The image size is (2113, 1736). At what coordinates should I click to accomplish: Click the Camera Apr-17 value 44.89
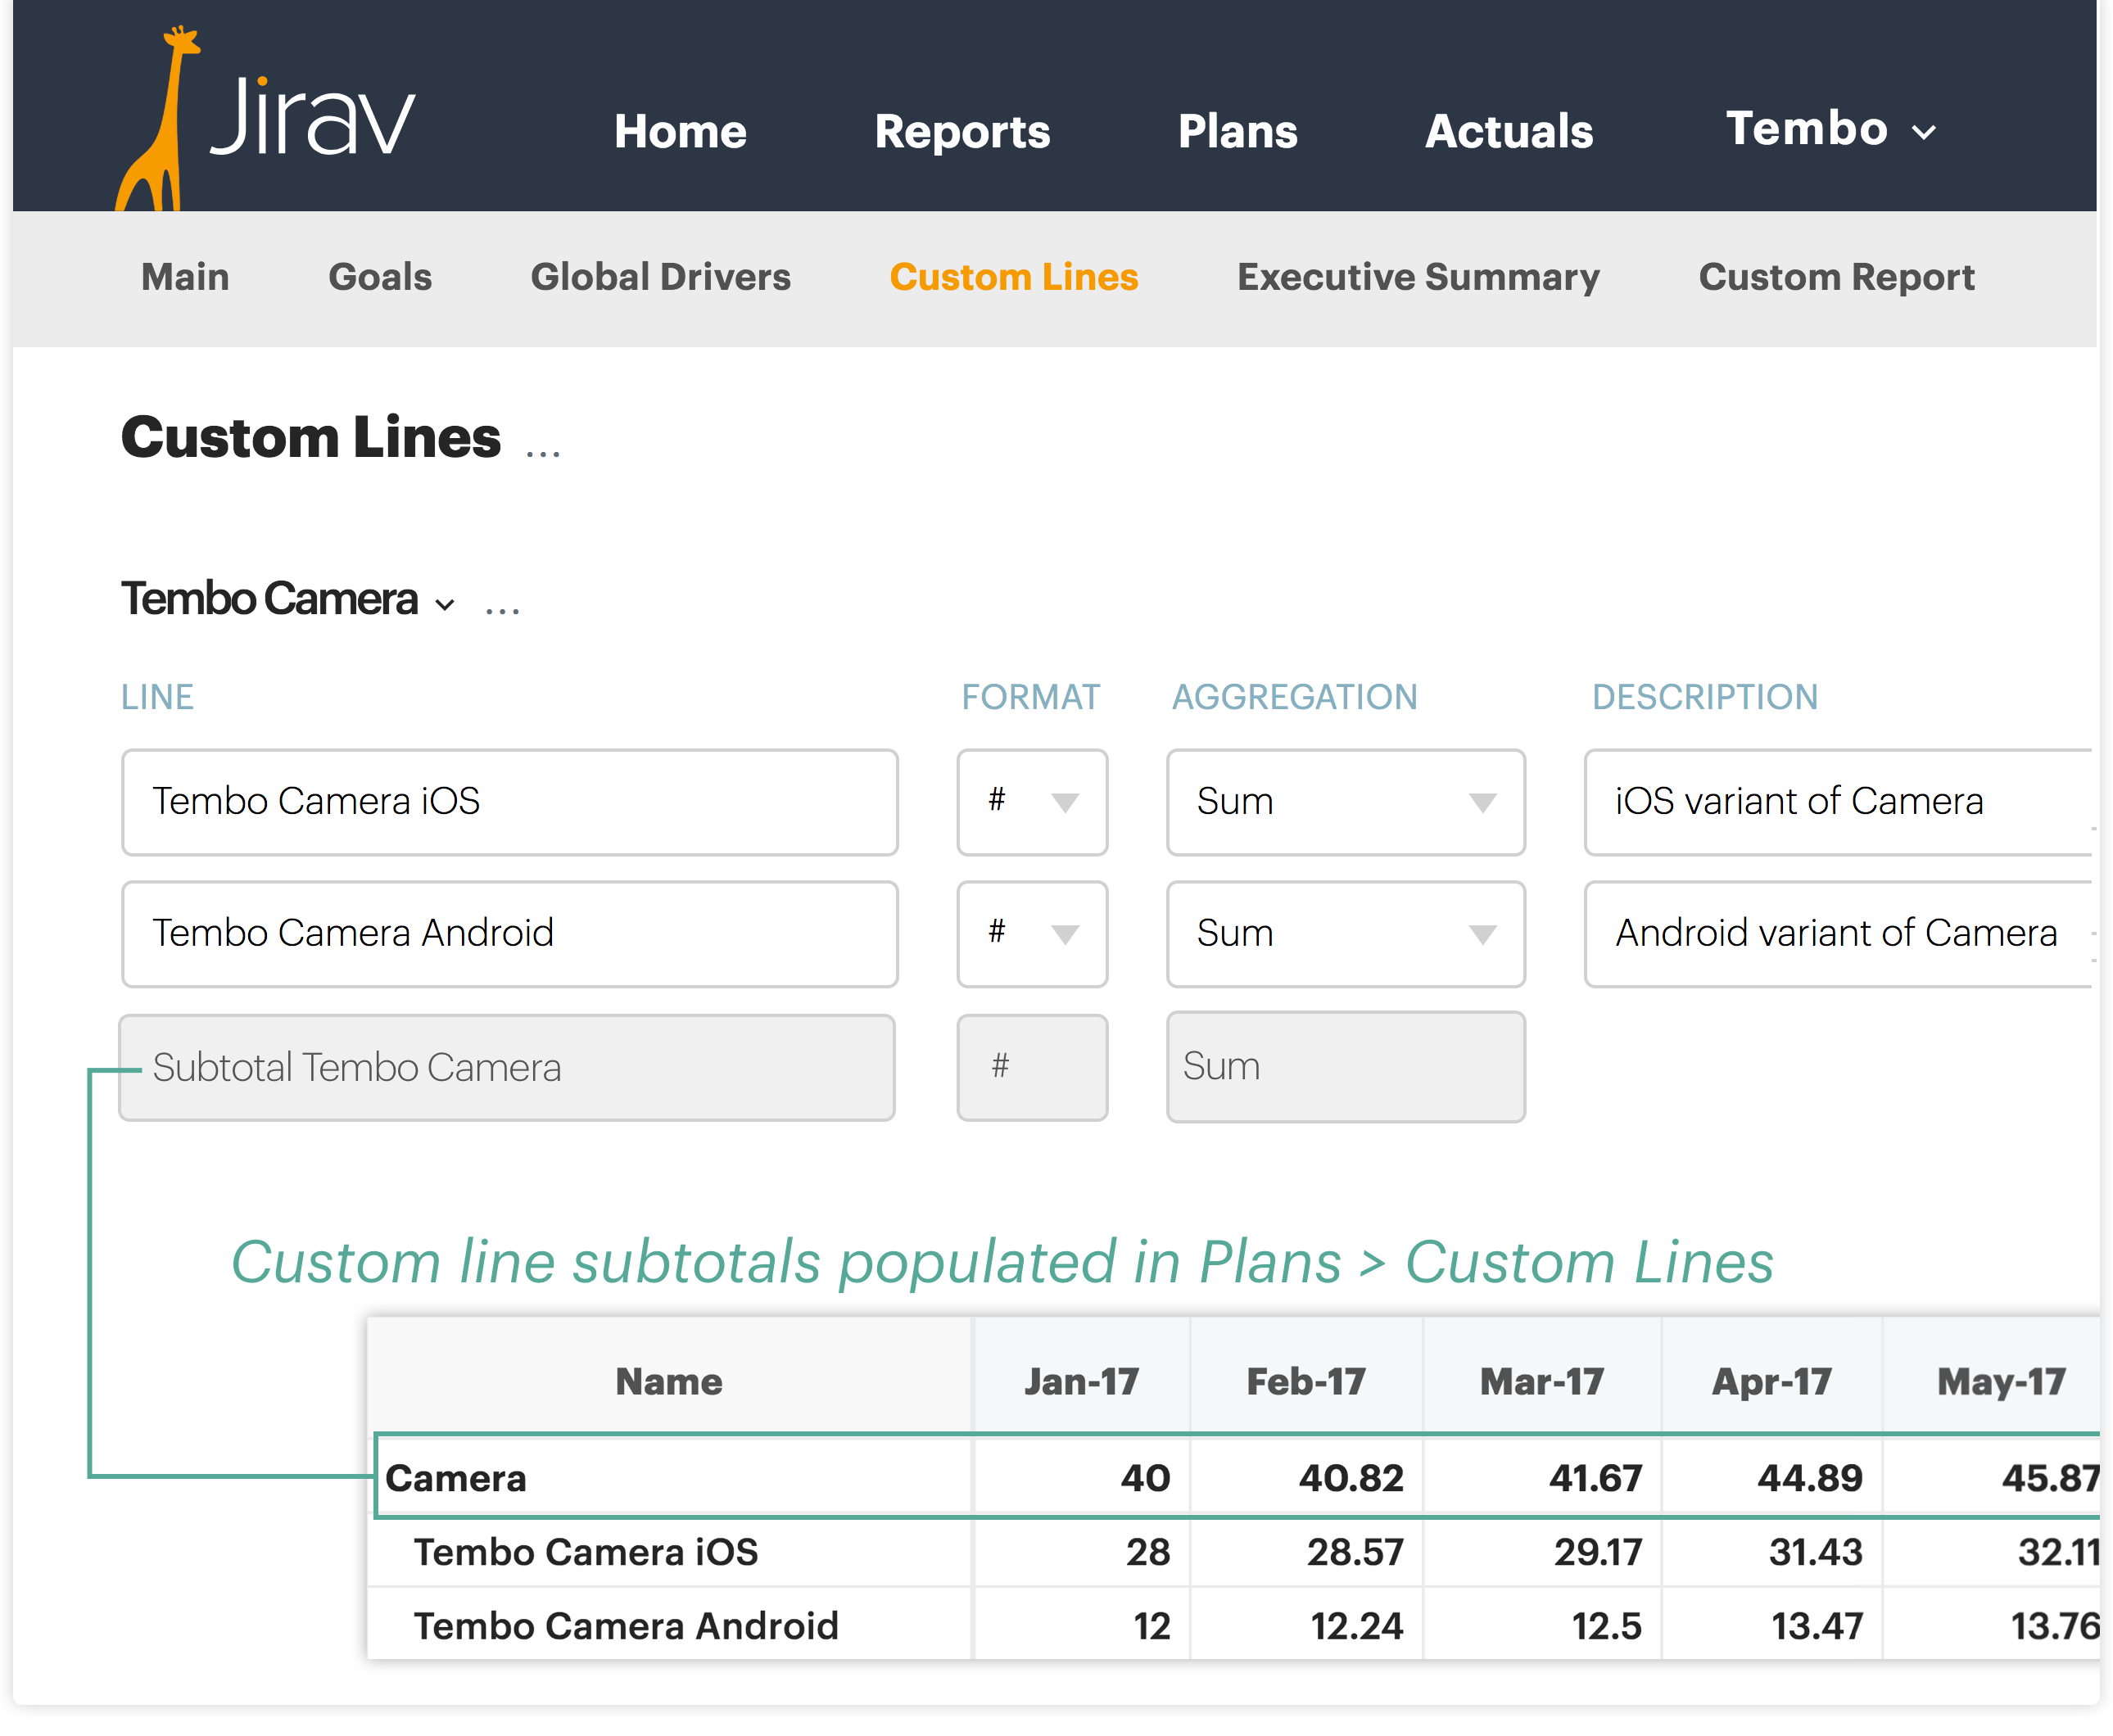[1810, 1478]
